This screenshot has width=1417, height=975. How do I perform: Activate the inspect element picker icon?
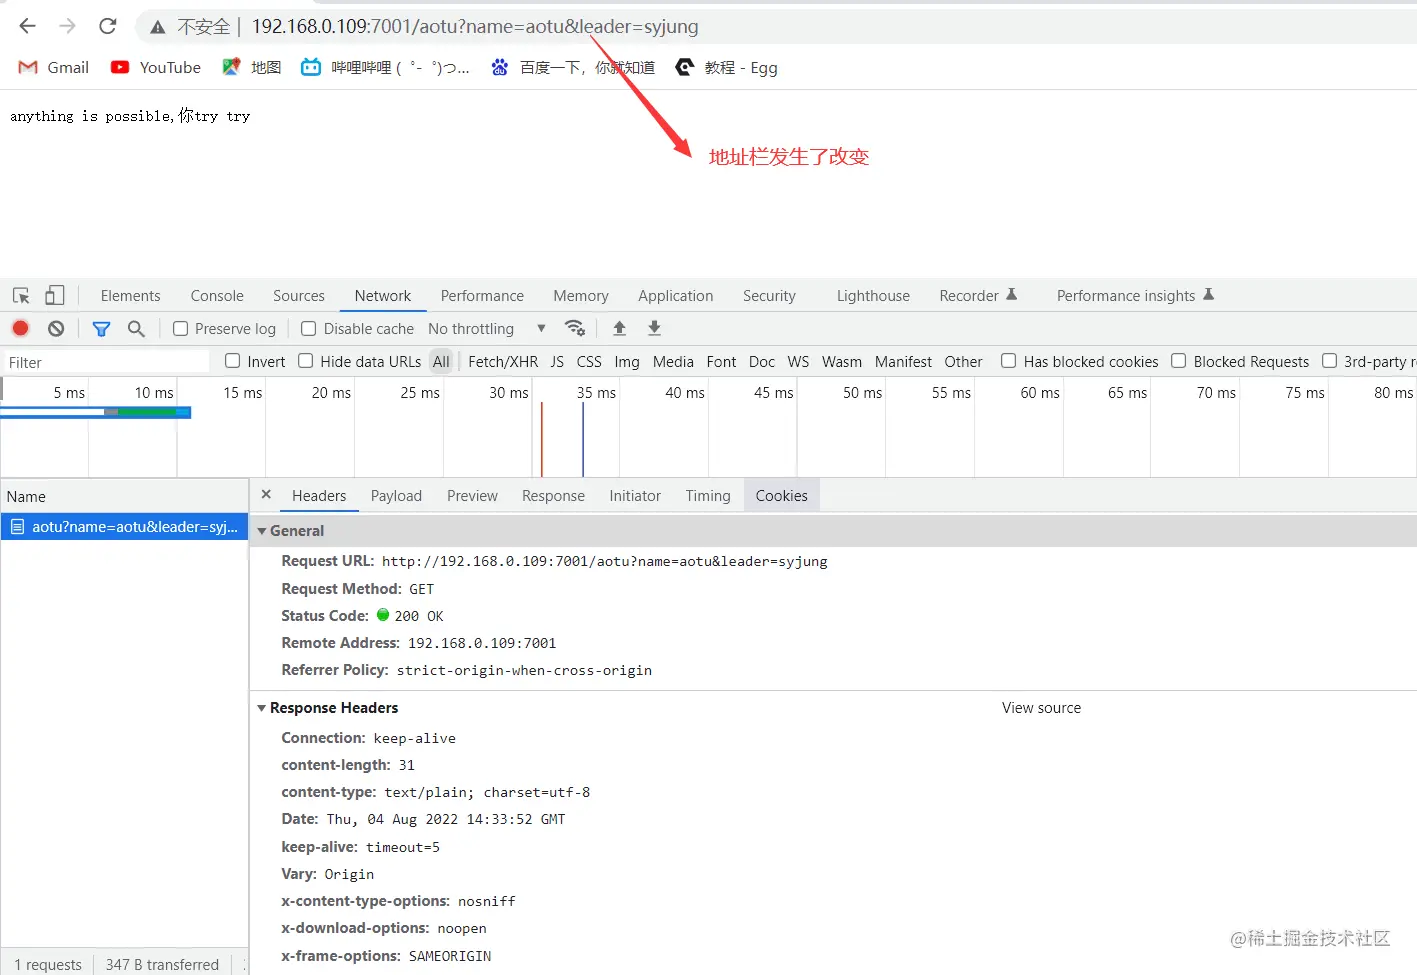pos(21,295)
